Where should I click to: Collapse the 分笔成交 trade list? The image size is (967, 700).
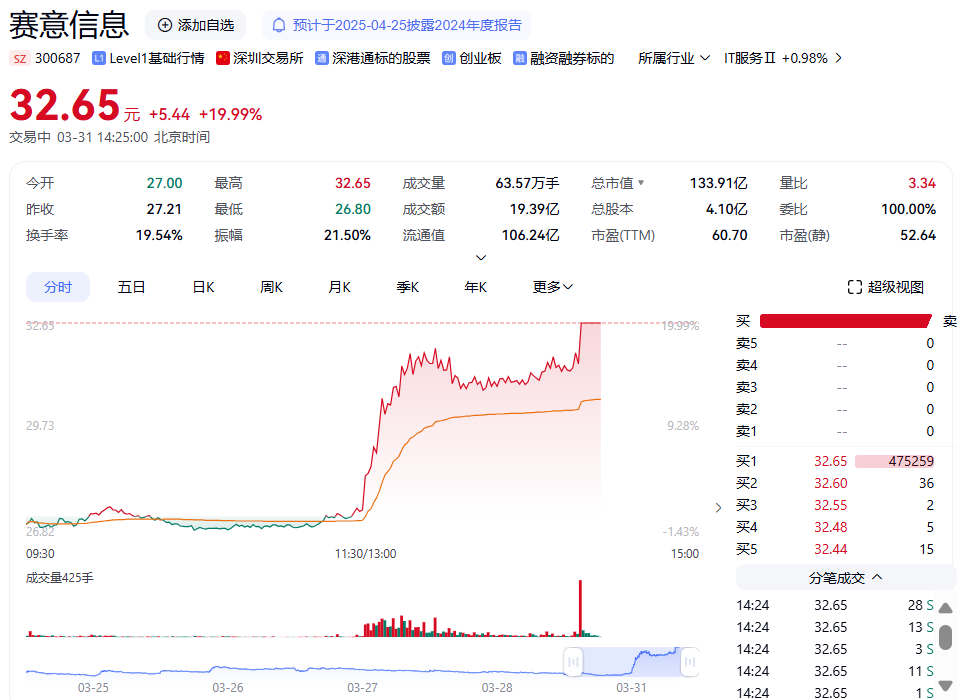tap(877, 577)
